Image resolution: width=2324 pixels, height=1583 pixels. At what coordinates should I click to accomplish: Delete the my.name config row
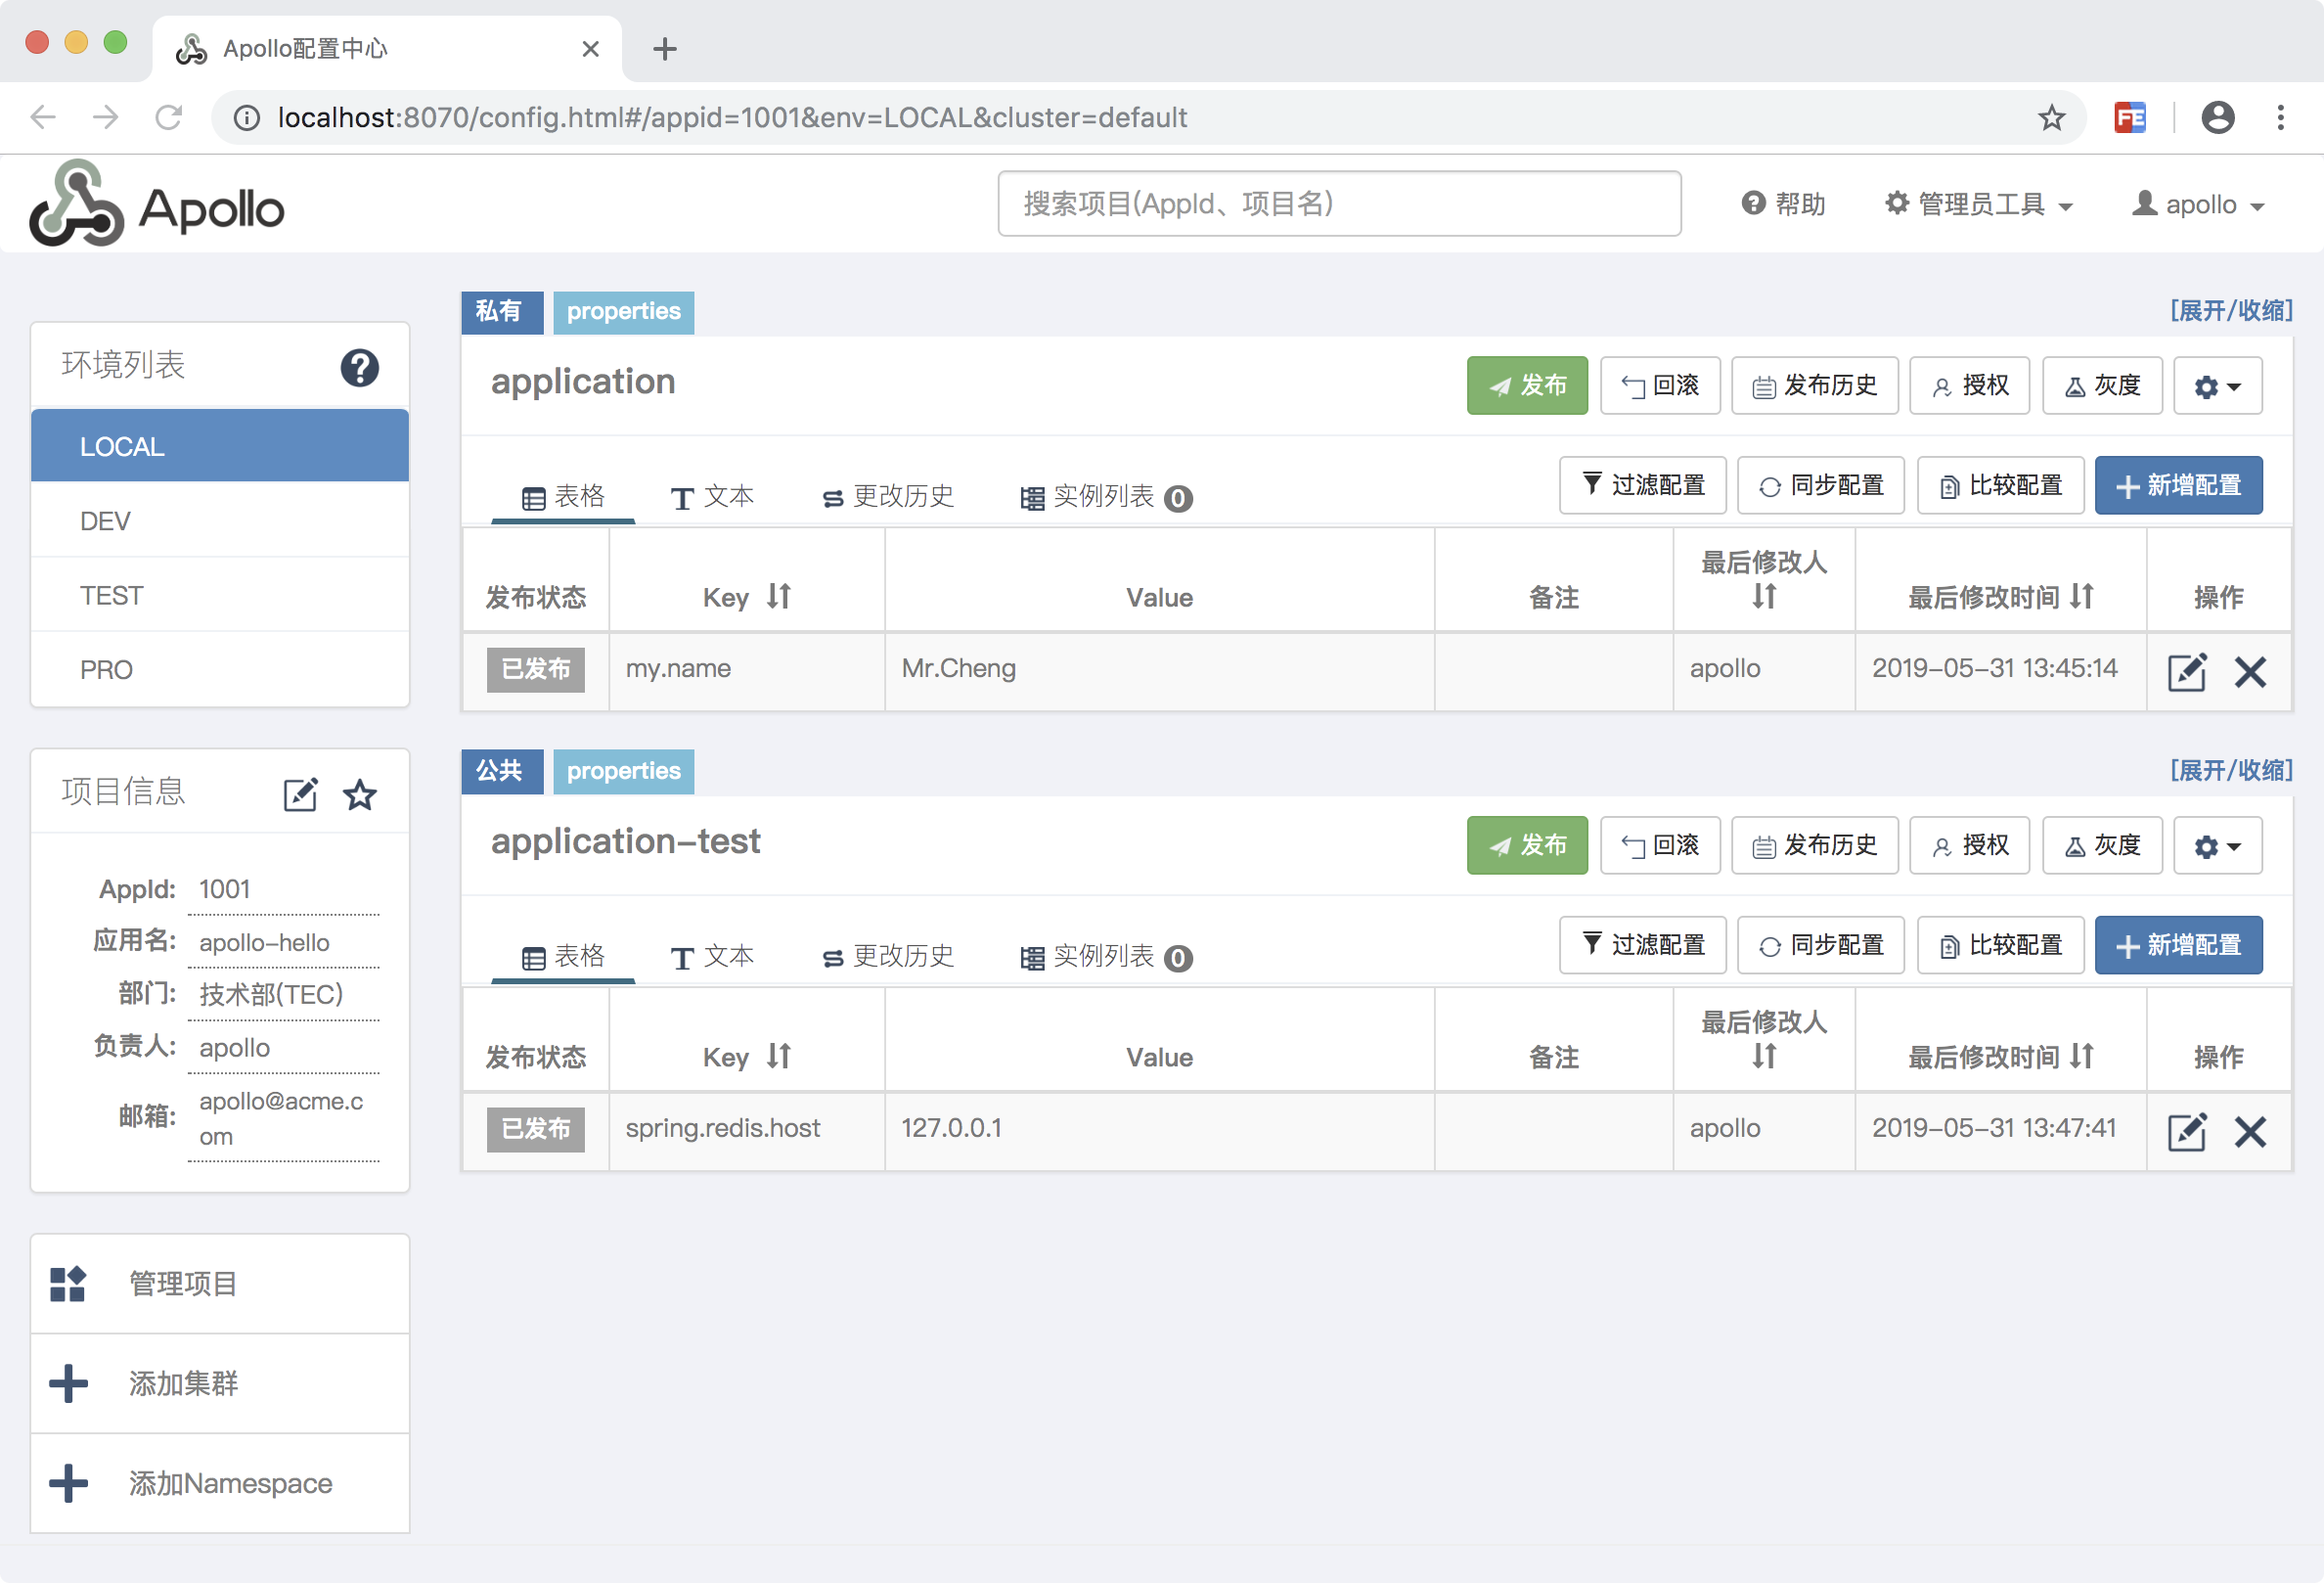(2250, 671)
